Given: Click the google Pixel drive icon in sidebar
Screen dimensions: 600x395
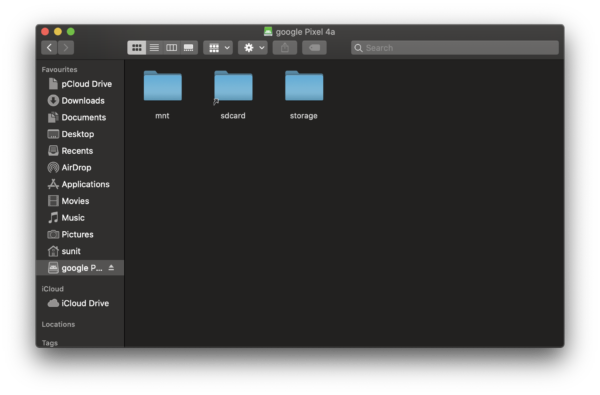Looking at the screenshot, I should pyautogui.click(x=53, y=268).
